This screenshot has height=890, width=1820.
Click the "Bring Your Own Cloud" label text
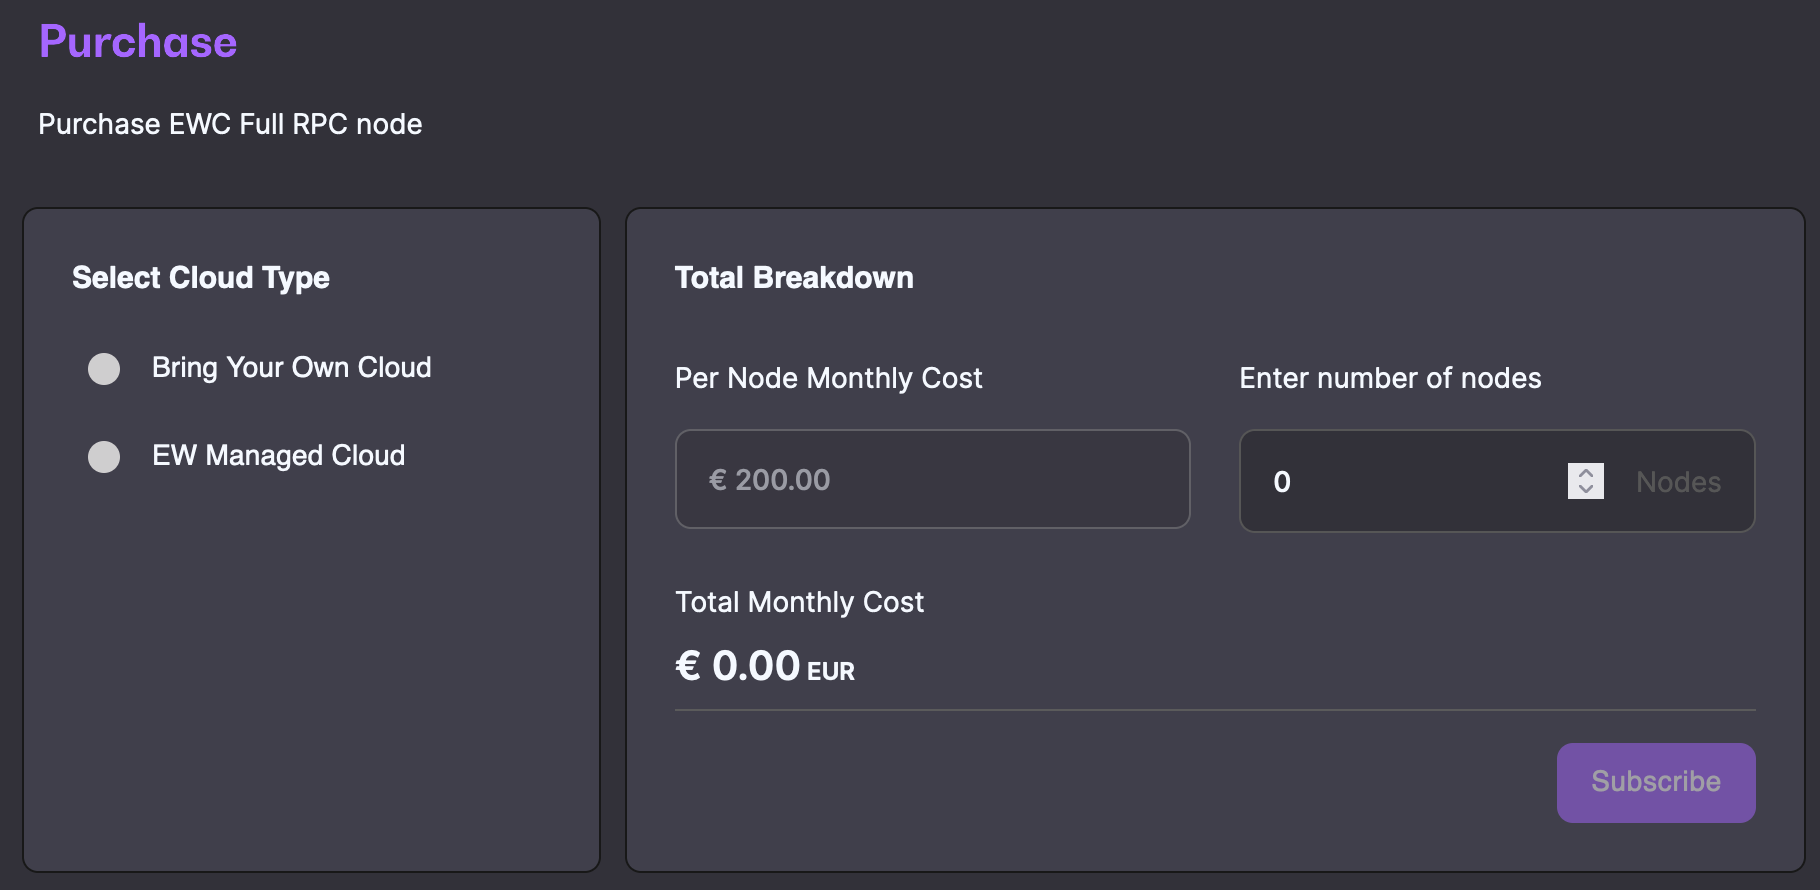tap(291, 368)
